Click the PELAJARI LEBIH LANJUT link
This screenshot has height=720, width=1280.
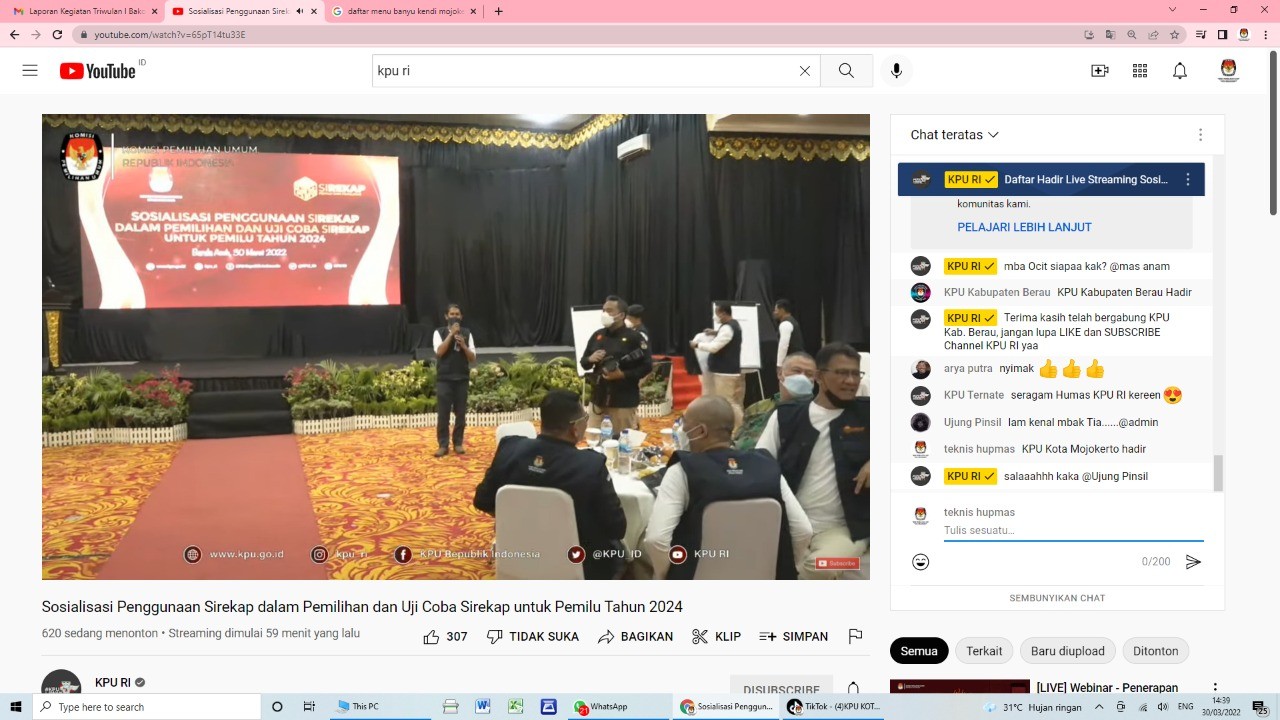[1024, 227]
